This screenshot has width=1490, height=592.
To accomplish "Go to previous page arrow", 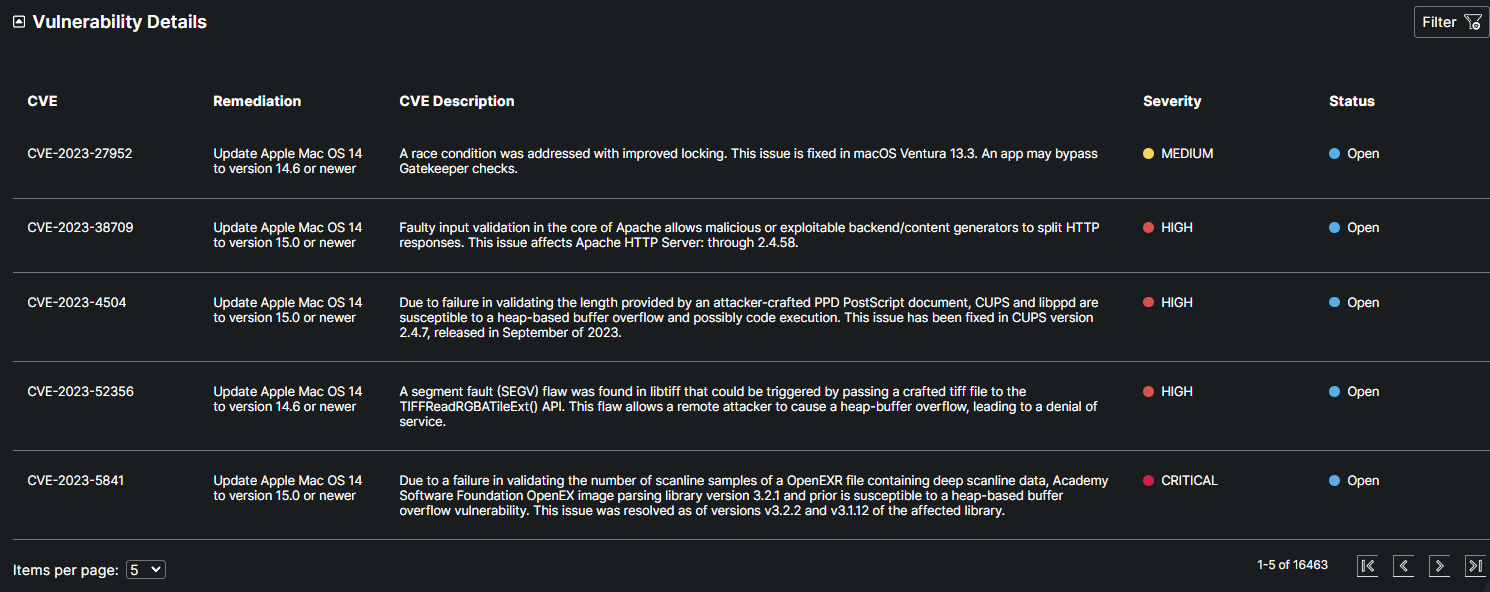I will [1404, 566].
